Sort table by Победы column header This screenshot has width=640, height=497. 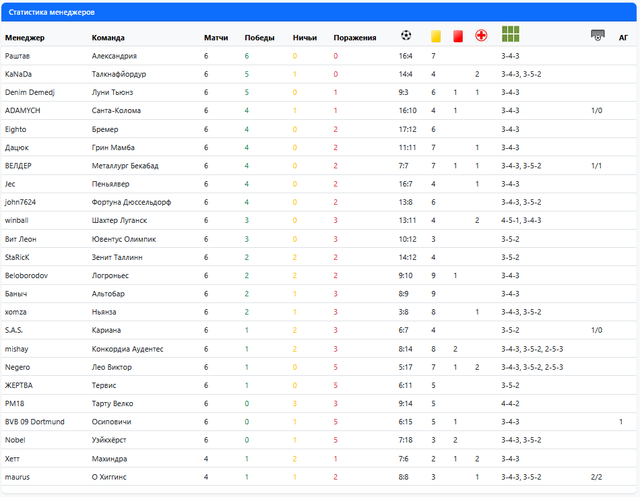coord(260,38)
